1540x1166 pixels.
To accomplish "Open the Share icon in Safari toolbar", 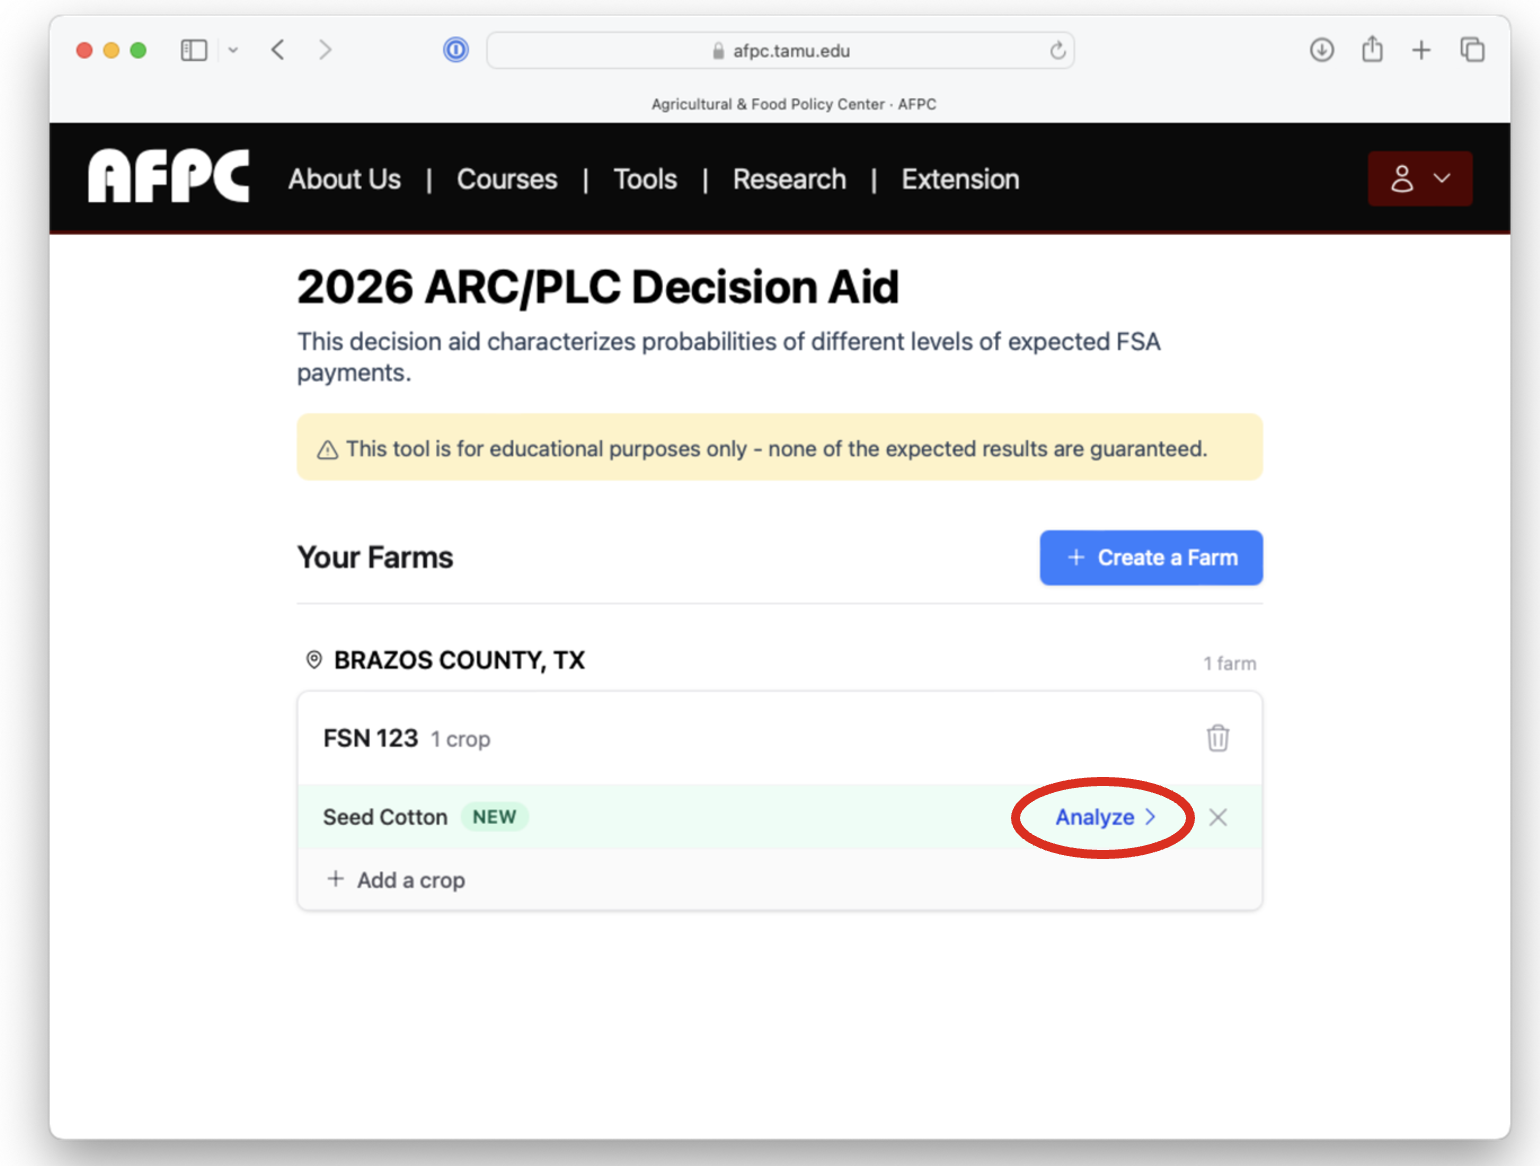I will [x=1372, y=48].
